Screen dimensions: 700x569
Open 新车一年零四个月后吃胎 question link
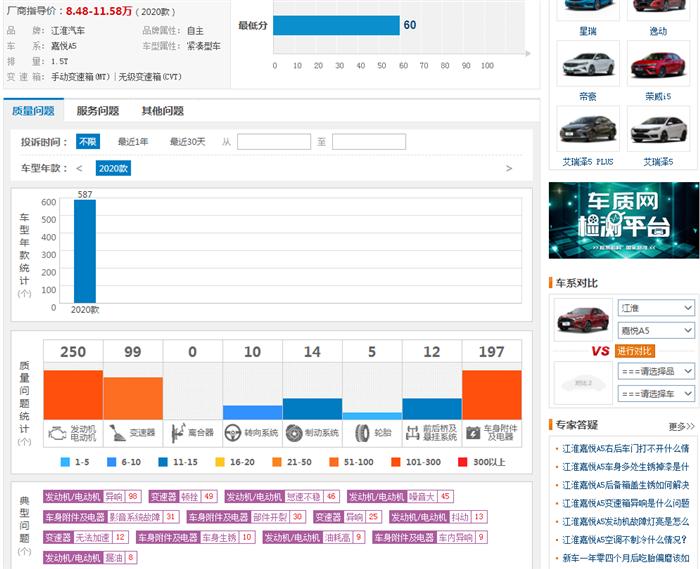tap(625, 558)
